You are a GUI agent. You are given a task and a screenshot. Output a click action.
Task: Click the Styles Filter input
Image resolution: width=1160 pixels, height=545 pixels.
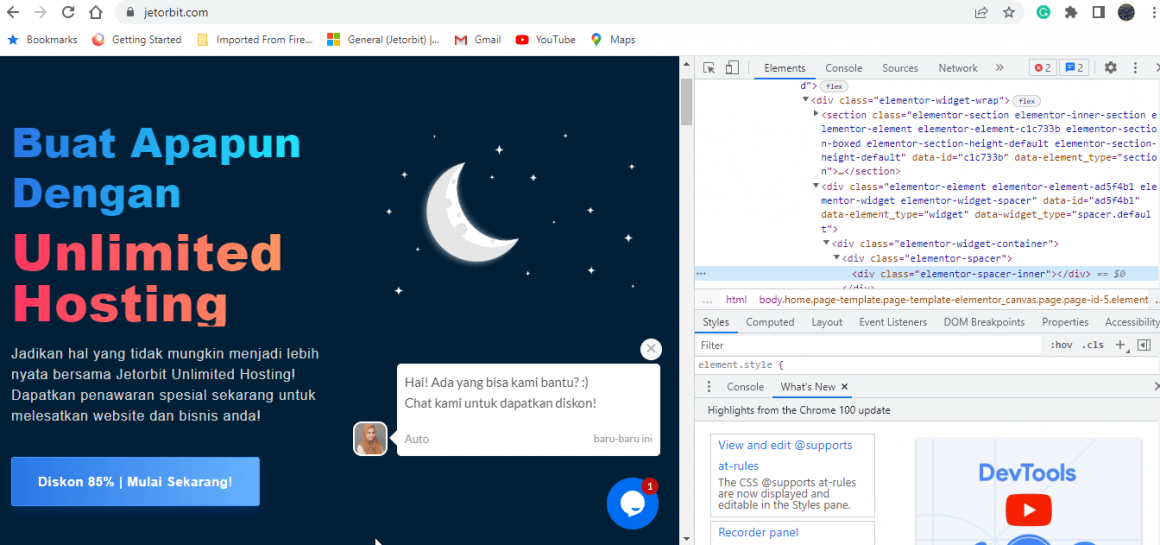pos(869,345)
